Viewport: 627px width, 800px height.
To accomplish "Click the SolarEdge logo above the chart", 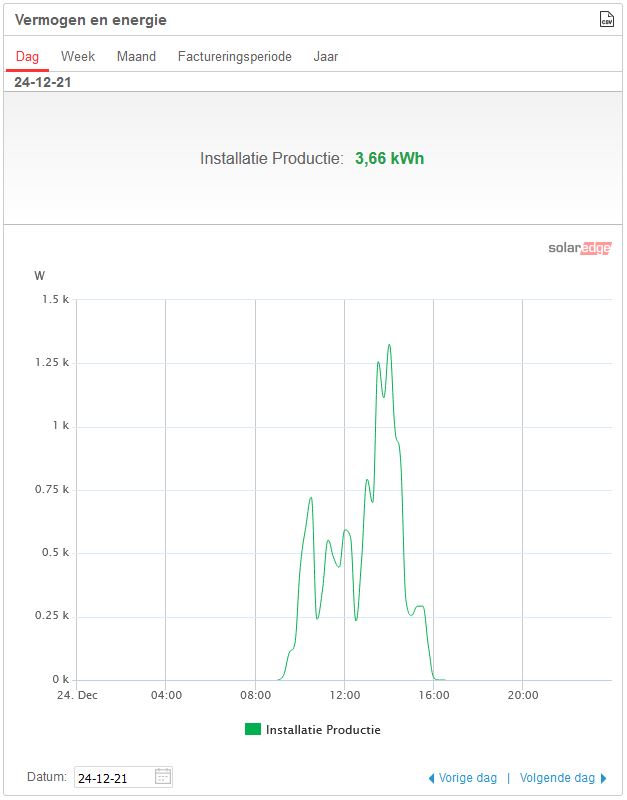I will 579,248.
